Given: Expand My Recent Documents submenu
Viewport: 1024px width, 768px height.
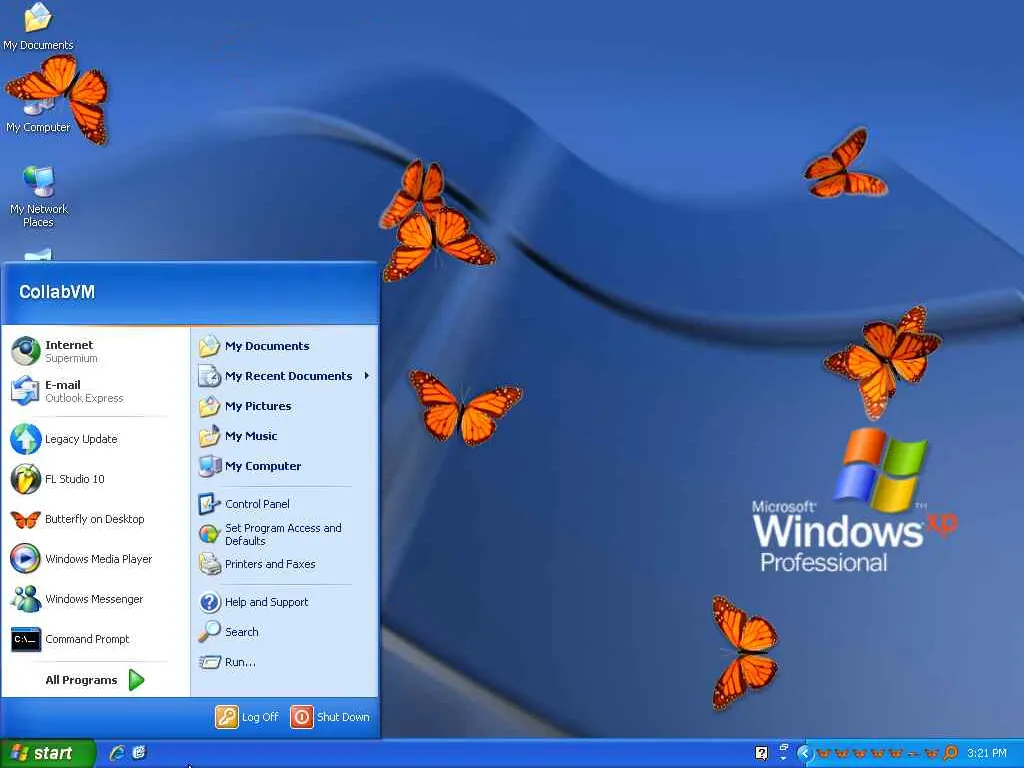Looking at the screenshot, I should pos(284,376).
